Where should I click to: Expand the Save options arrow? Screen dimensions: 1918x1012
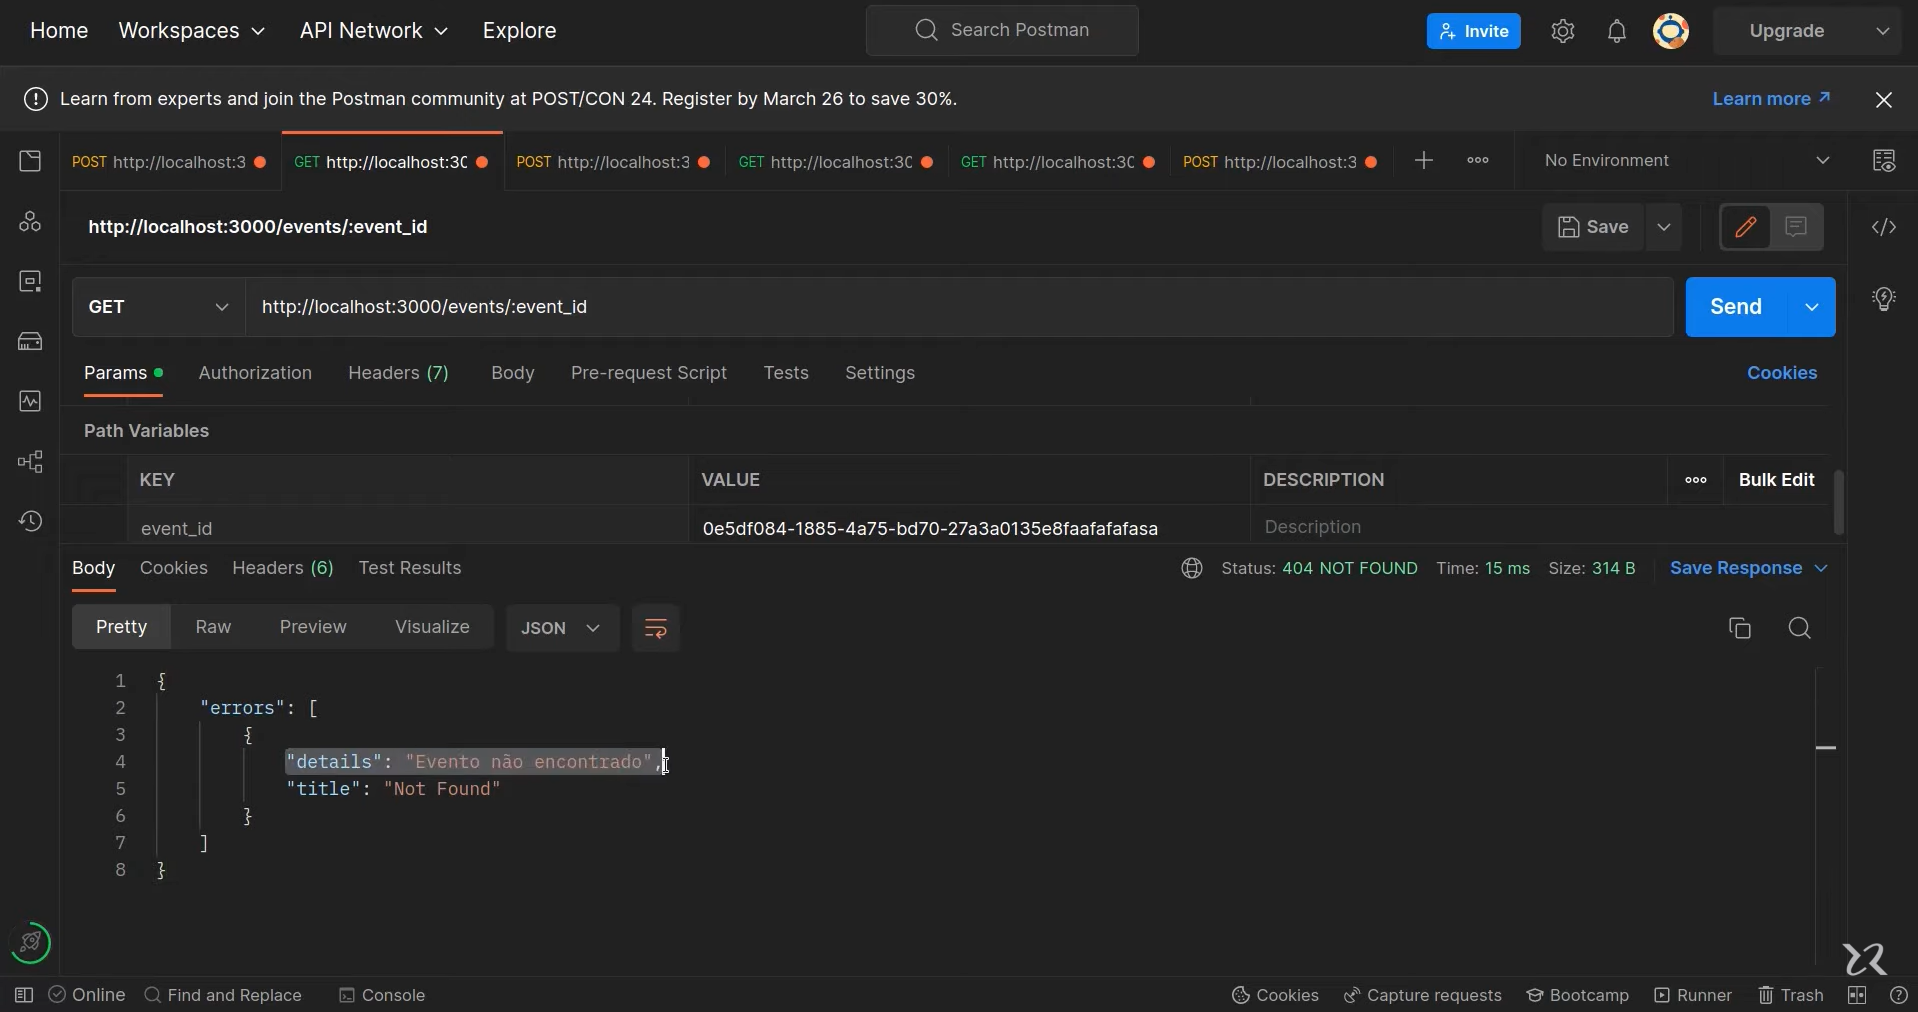pos(1664,227)
